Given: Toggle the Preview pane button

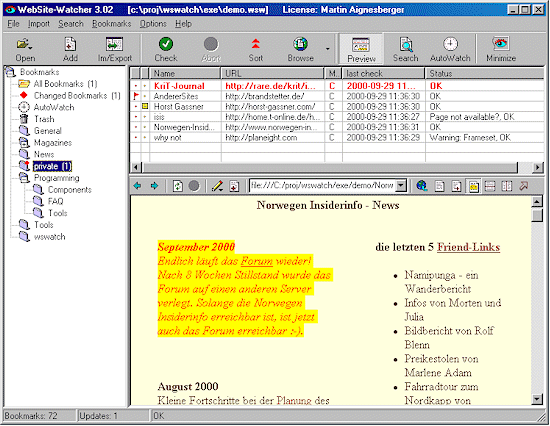Looking at the screenshot, I should click(361, 49).
